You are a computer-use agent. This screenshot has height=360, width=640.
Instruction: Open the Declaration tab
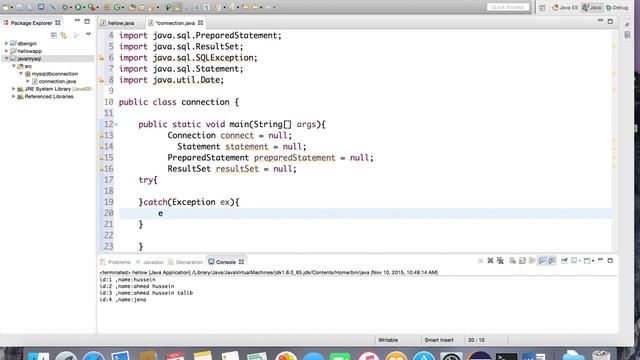coord(186,262)
